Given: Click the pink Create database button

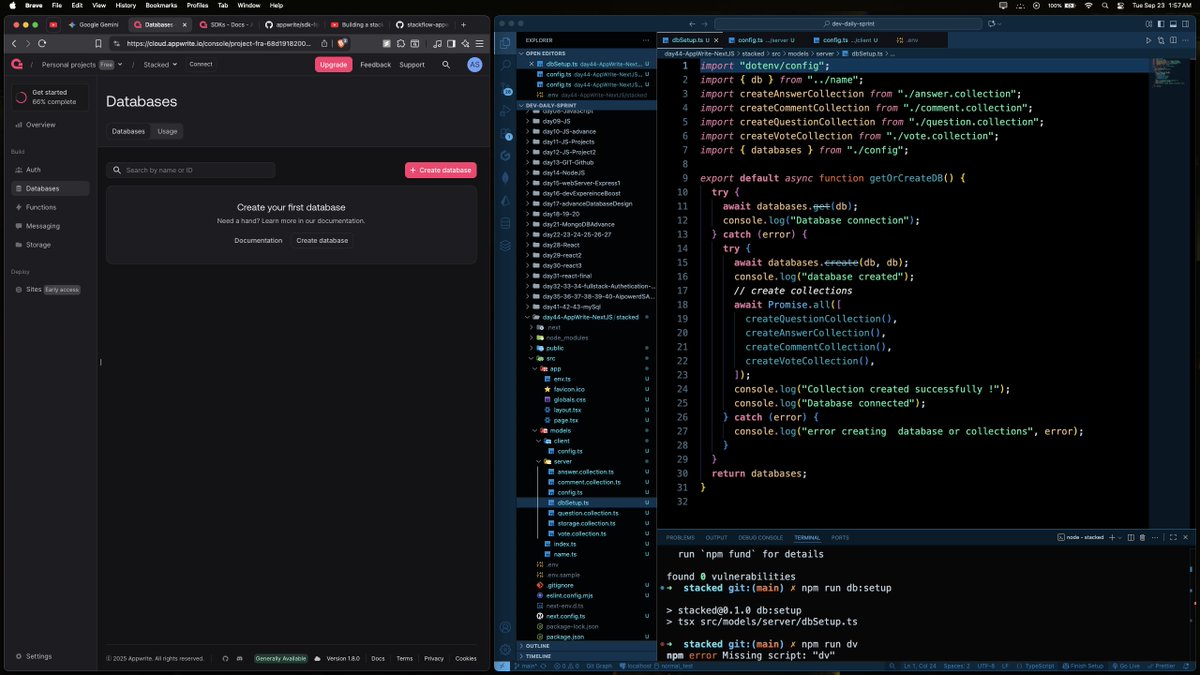Looking at the screenshot, I should 441,170.
